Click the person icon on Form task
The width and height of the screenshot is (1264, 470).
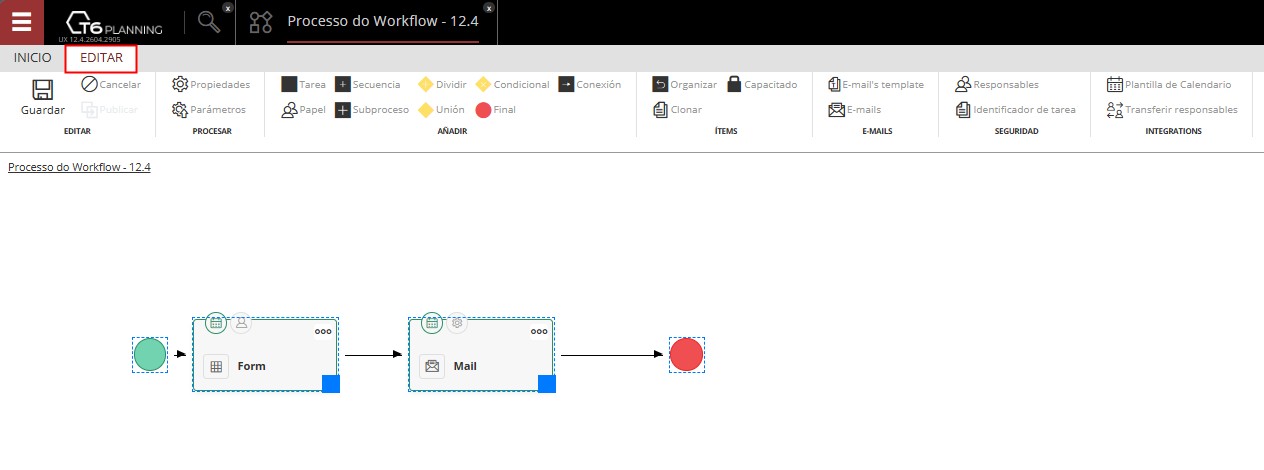241,323
